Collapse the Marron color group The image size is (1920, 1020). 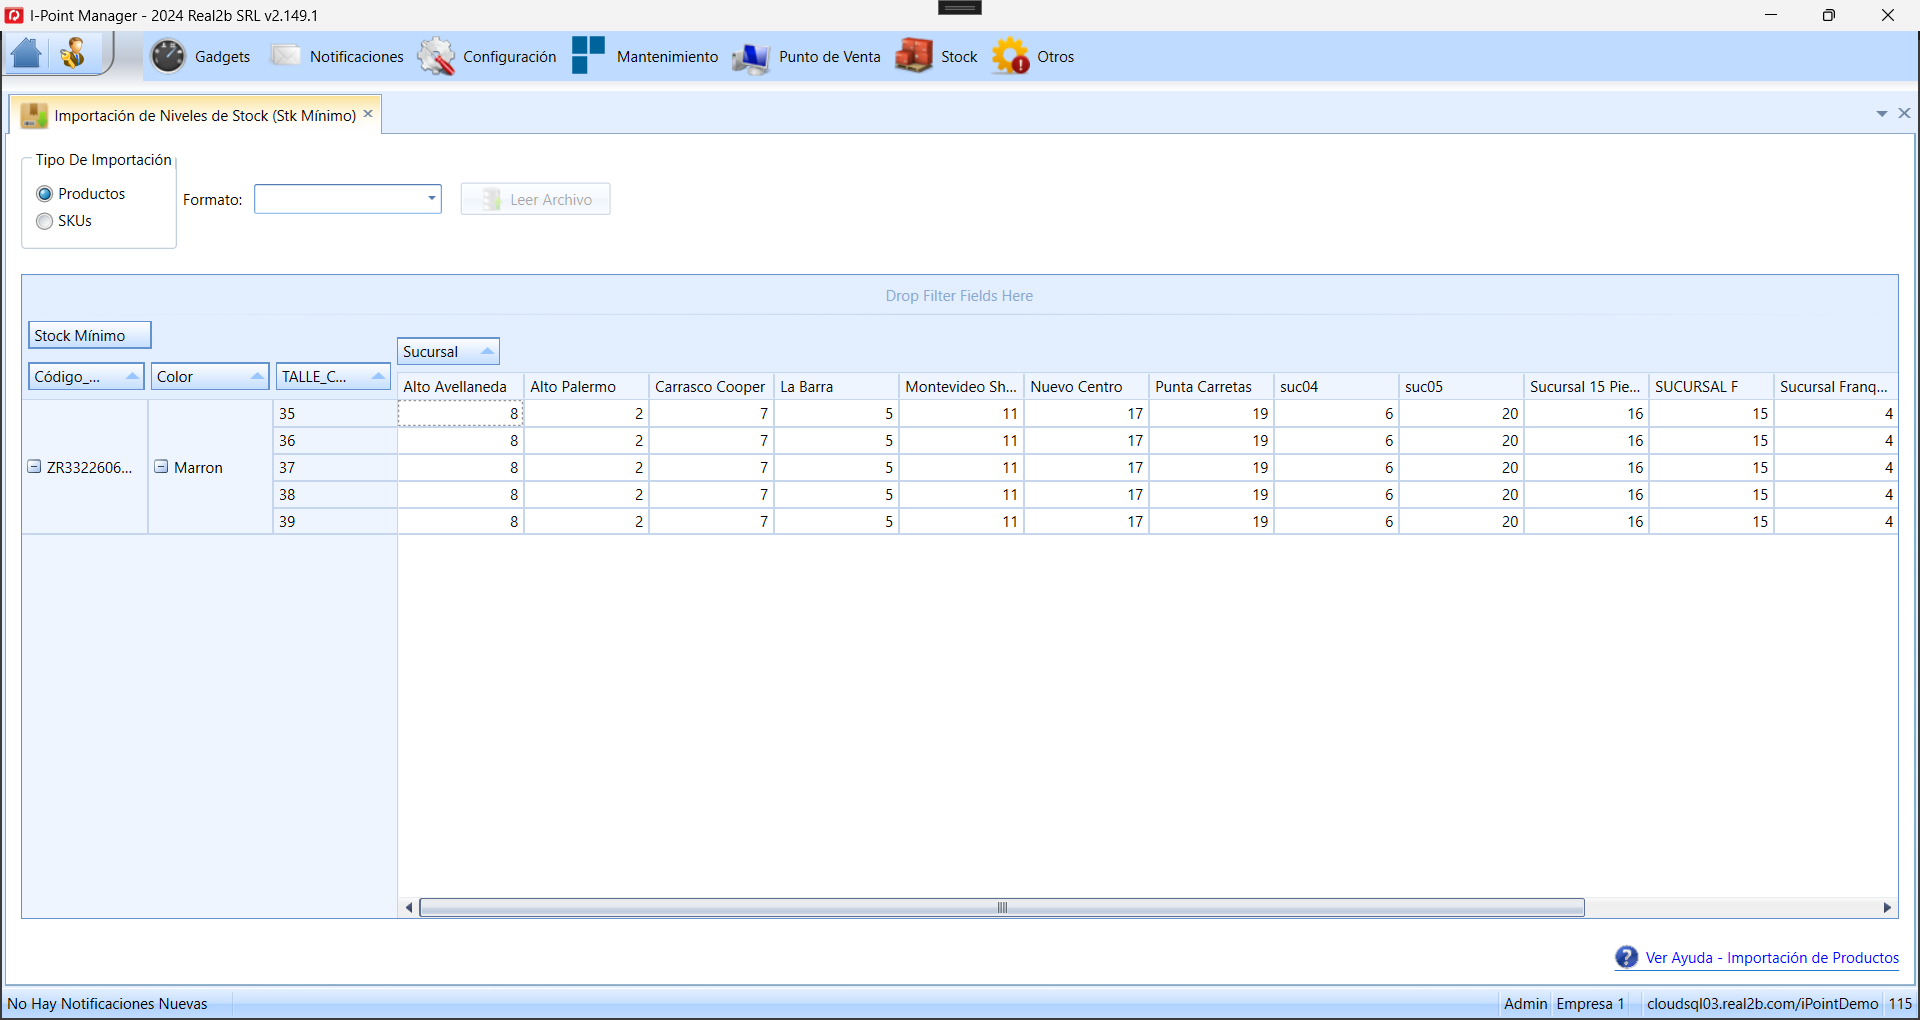coord(161,467)
